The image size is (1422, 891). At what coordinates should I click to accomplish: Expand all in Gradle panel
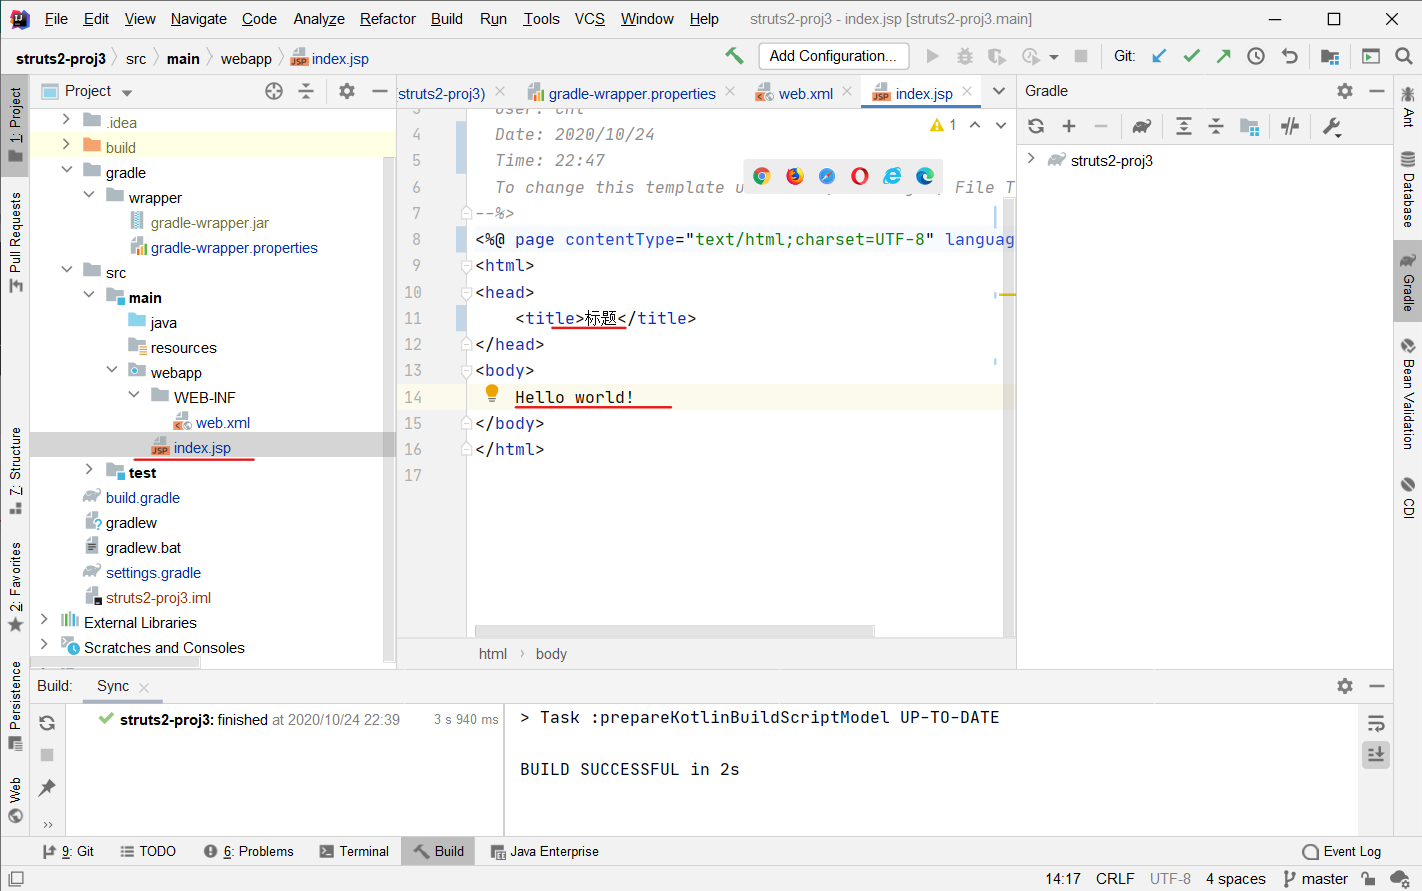1184,126
